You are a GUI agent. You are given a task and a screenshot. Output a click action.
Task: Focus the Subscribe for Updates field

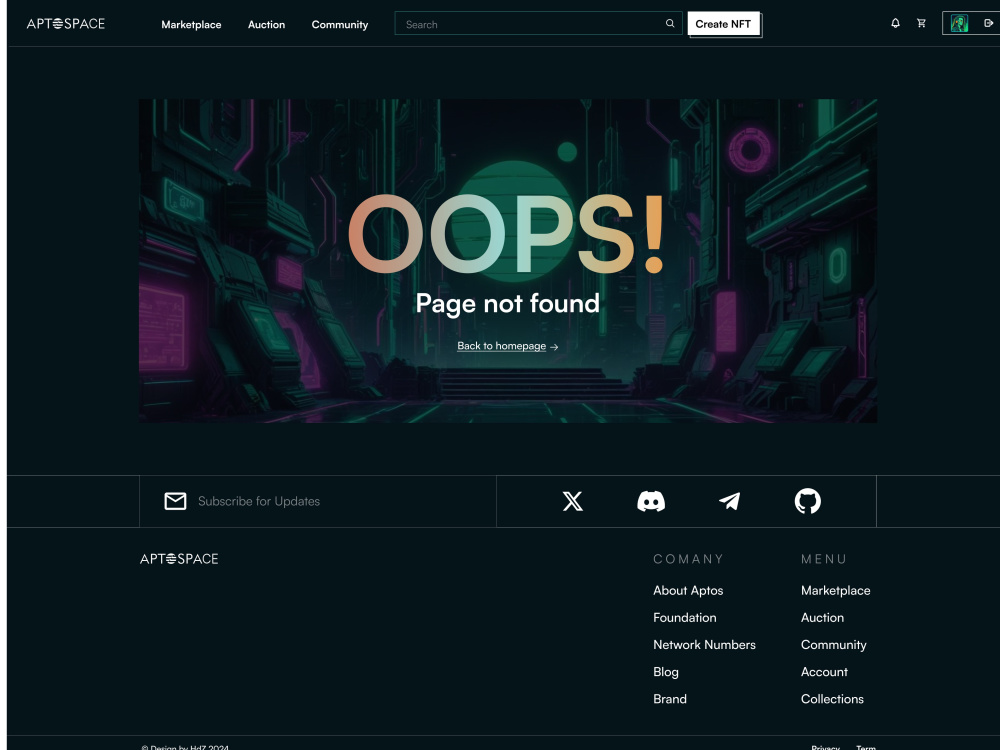[318, 501]
